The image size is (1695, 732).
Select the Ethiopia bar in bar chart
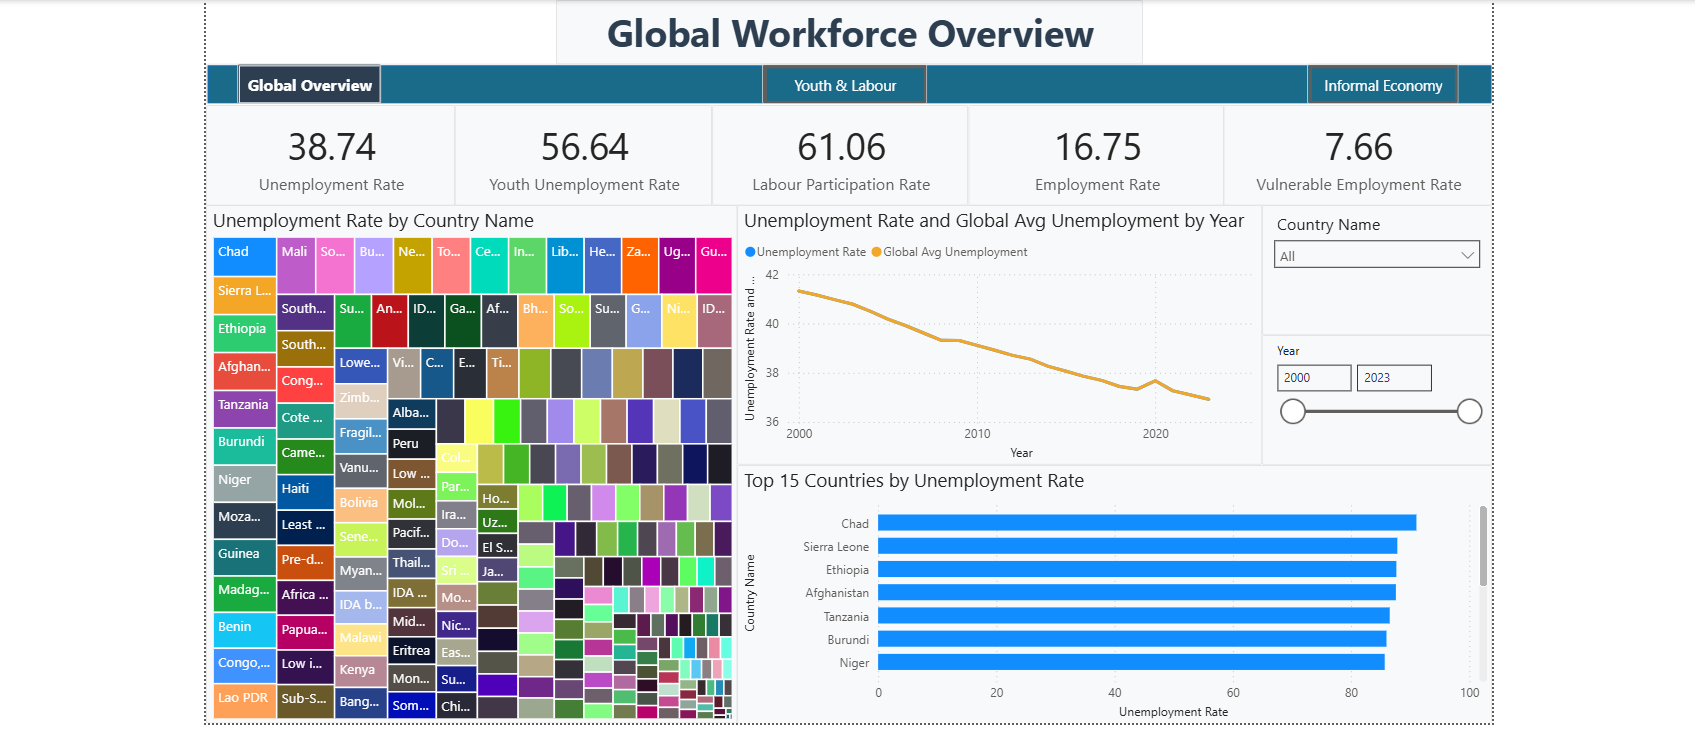[x=1137, y=569]
